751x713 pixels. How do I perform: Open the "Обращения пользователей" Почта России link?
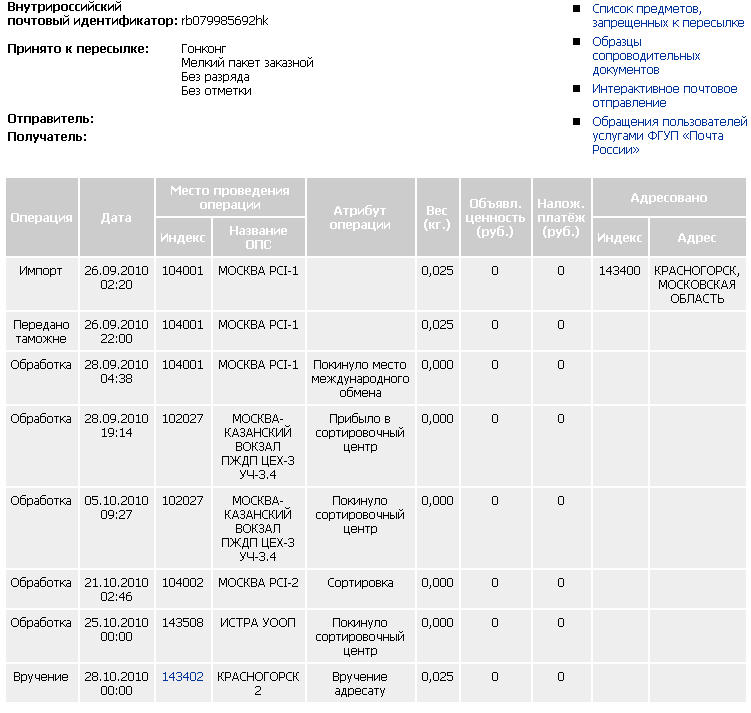click(669, 135)
